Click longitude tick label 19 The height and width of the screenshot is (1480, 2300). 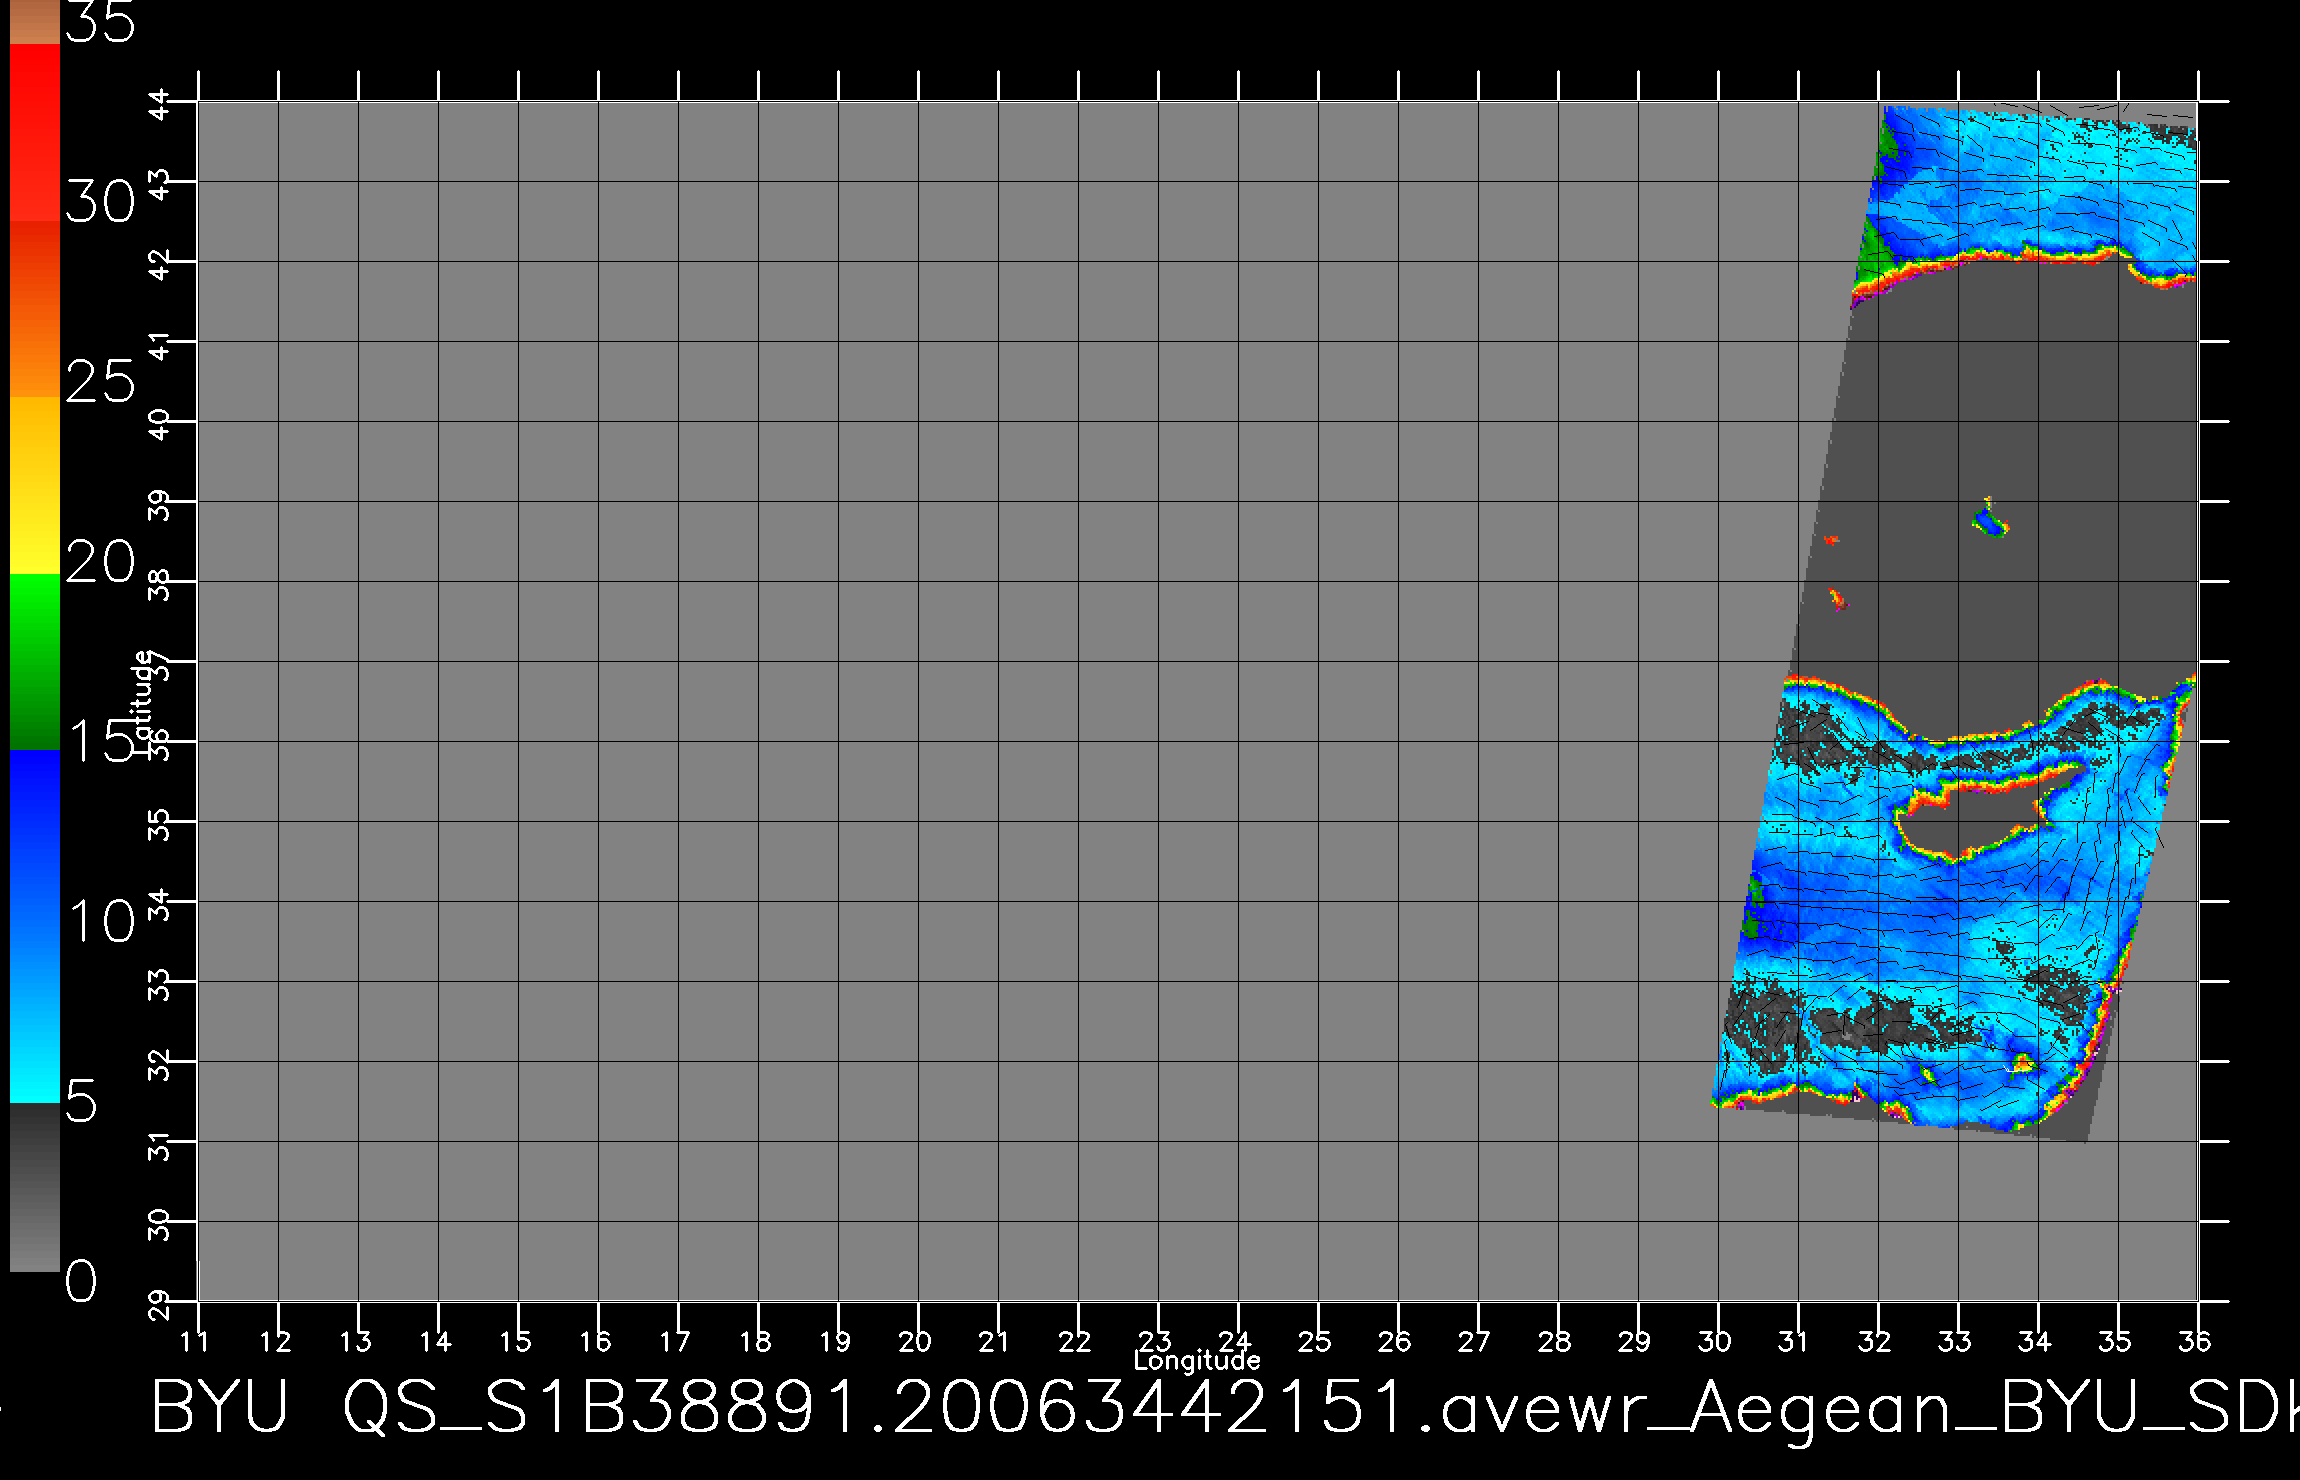coord(835,1341)
